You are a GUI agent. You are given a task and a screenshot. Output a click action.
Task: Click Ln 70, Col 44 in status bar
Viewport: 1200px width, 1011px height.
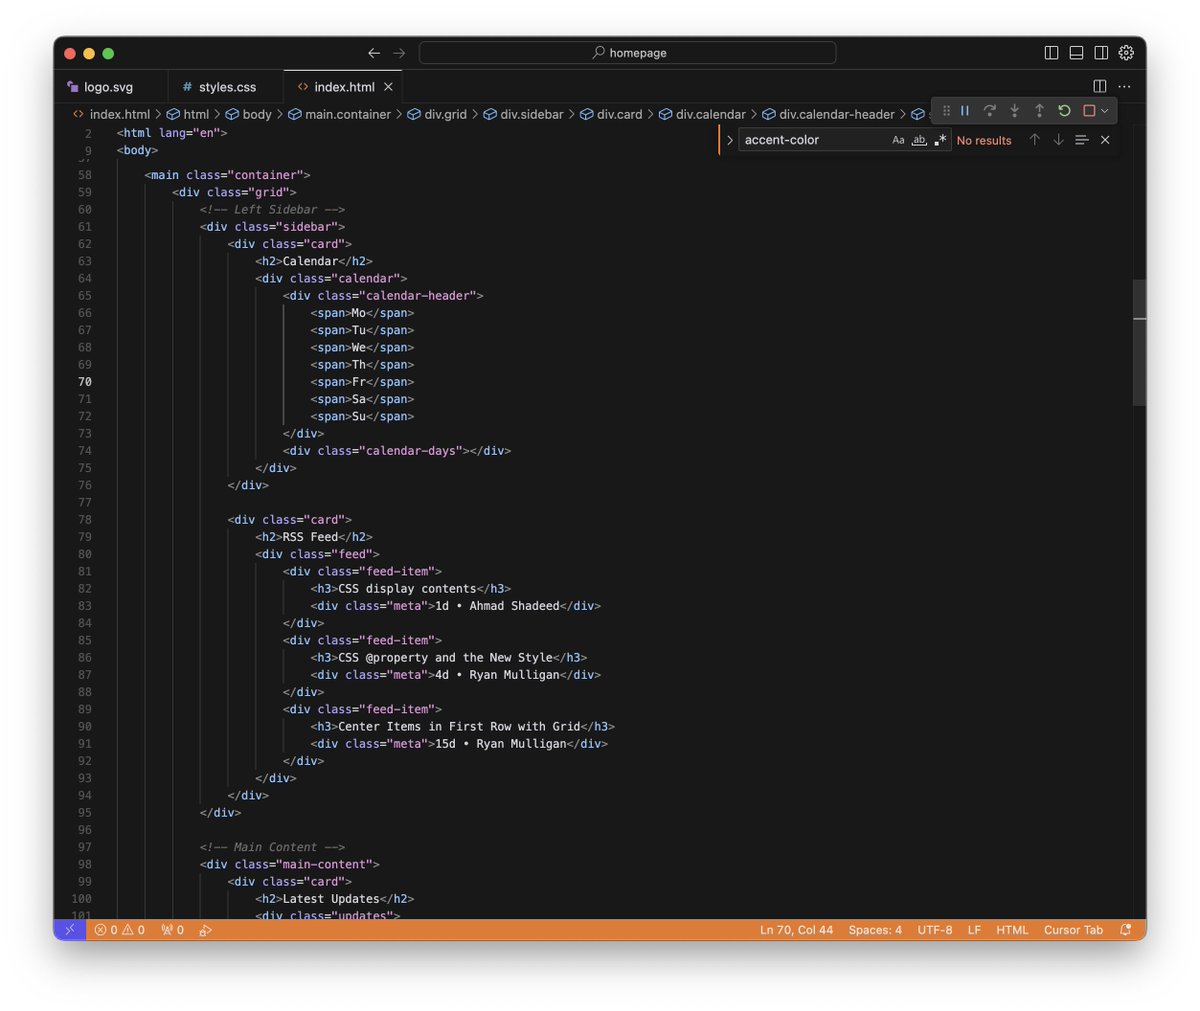coord(796,930)
